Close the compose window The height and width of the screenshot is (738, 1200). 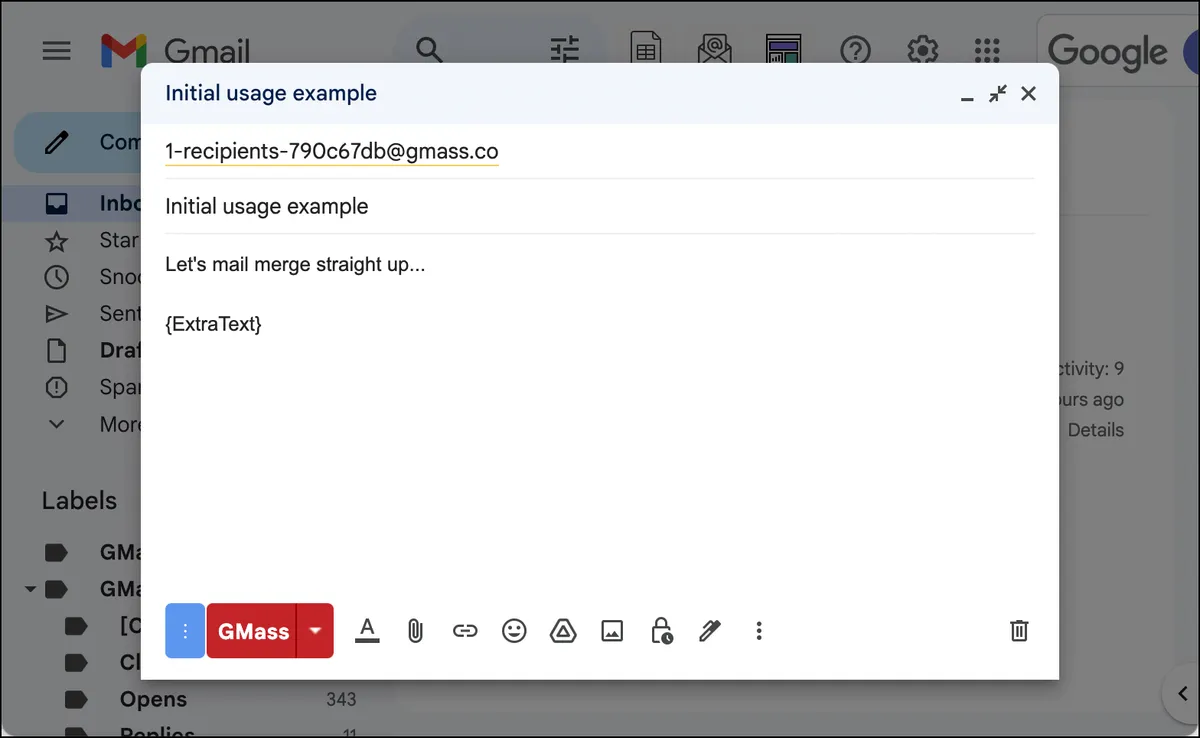[x=1028, y=93]
